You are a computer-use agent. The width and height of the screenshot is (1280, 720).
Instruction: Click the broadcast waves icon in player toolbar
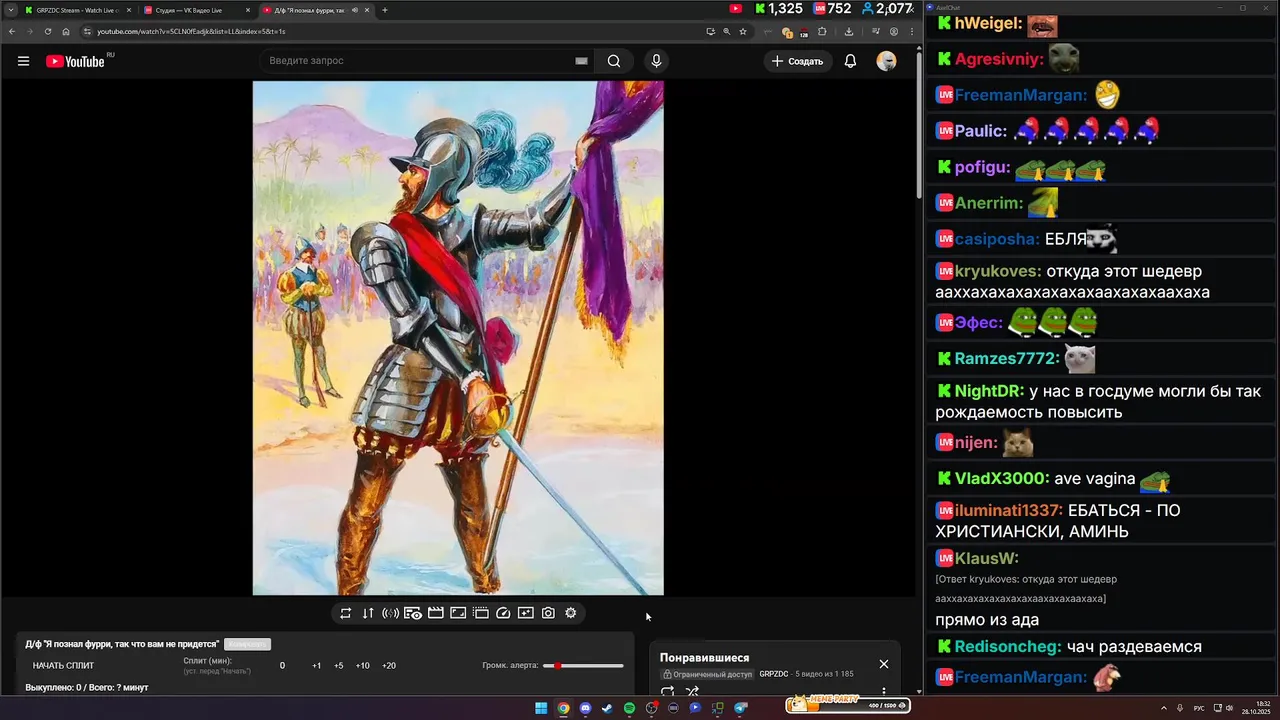coord(390,613)
